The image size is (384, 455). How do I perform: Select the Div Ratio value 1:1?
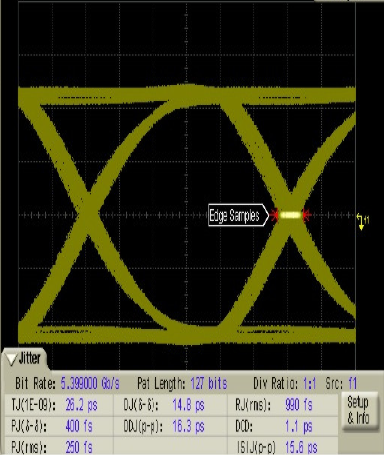click(309, 384)
